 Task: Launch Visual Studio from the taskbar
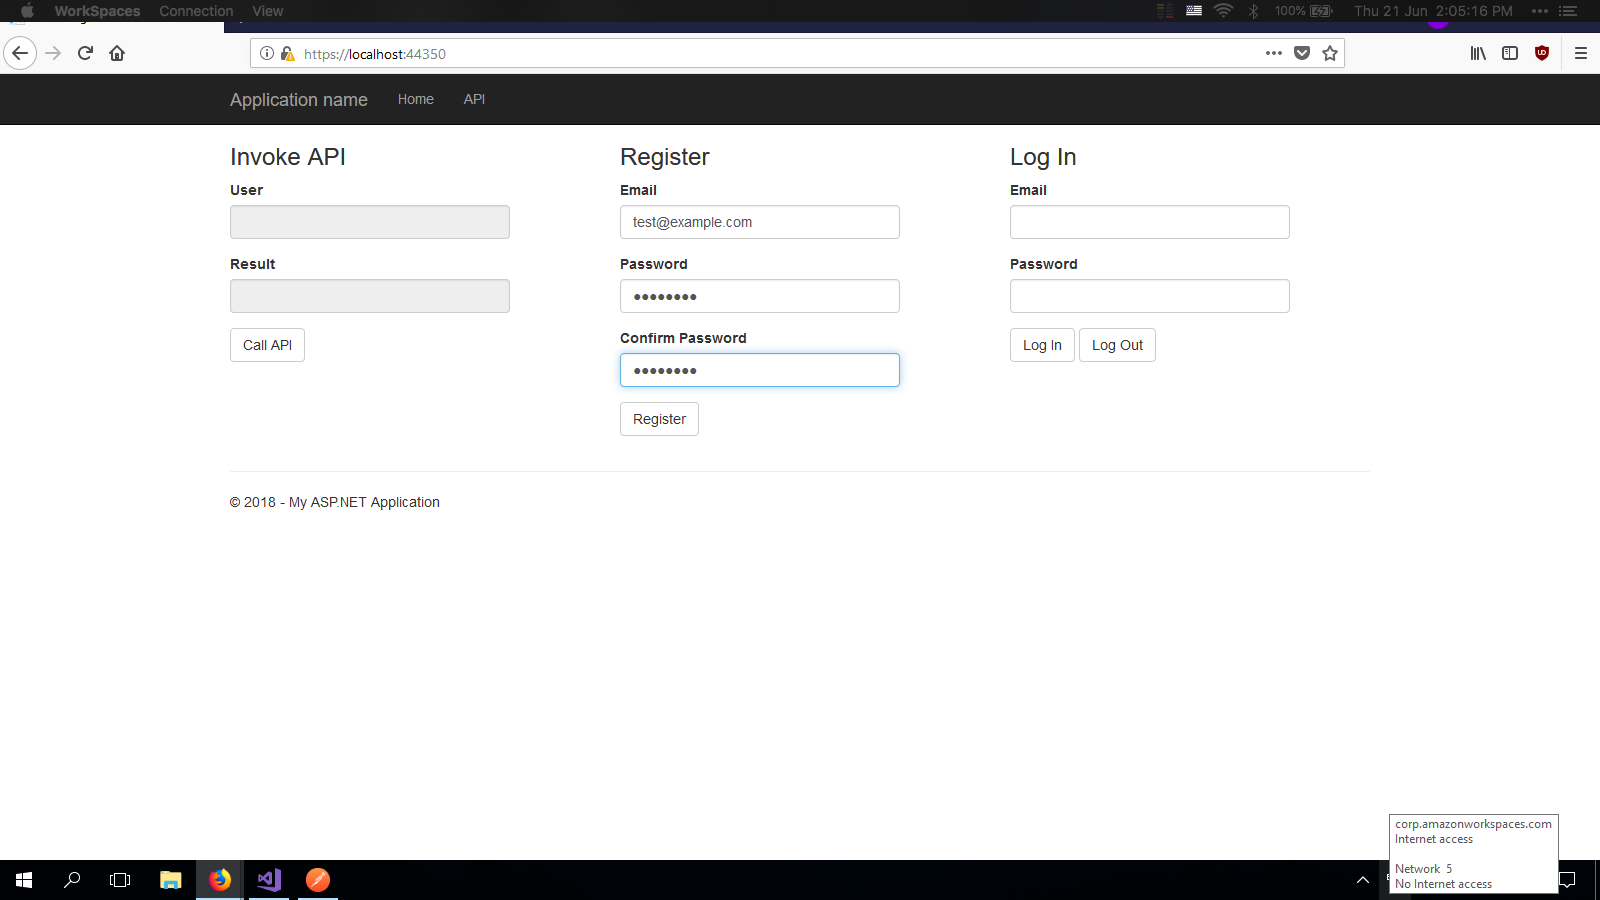267,880
